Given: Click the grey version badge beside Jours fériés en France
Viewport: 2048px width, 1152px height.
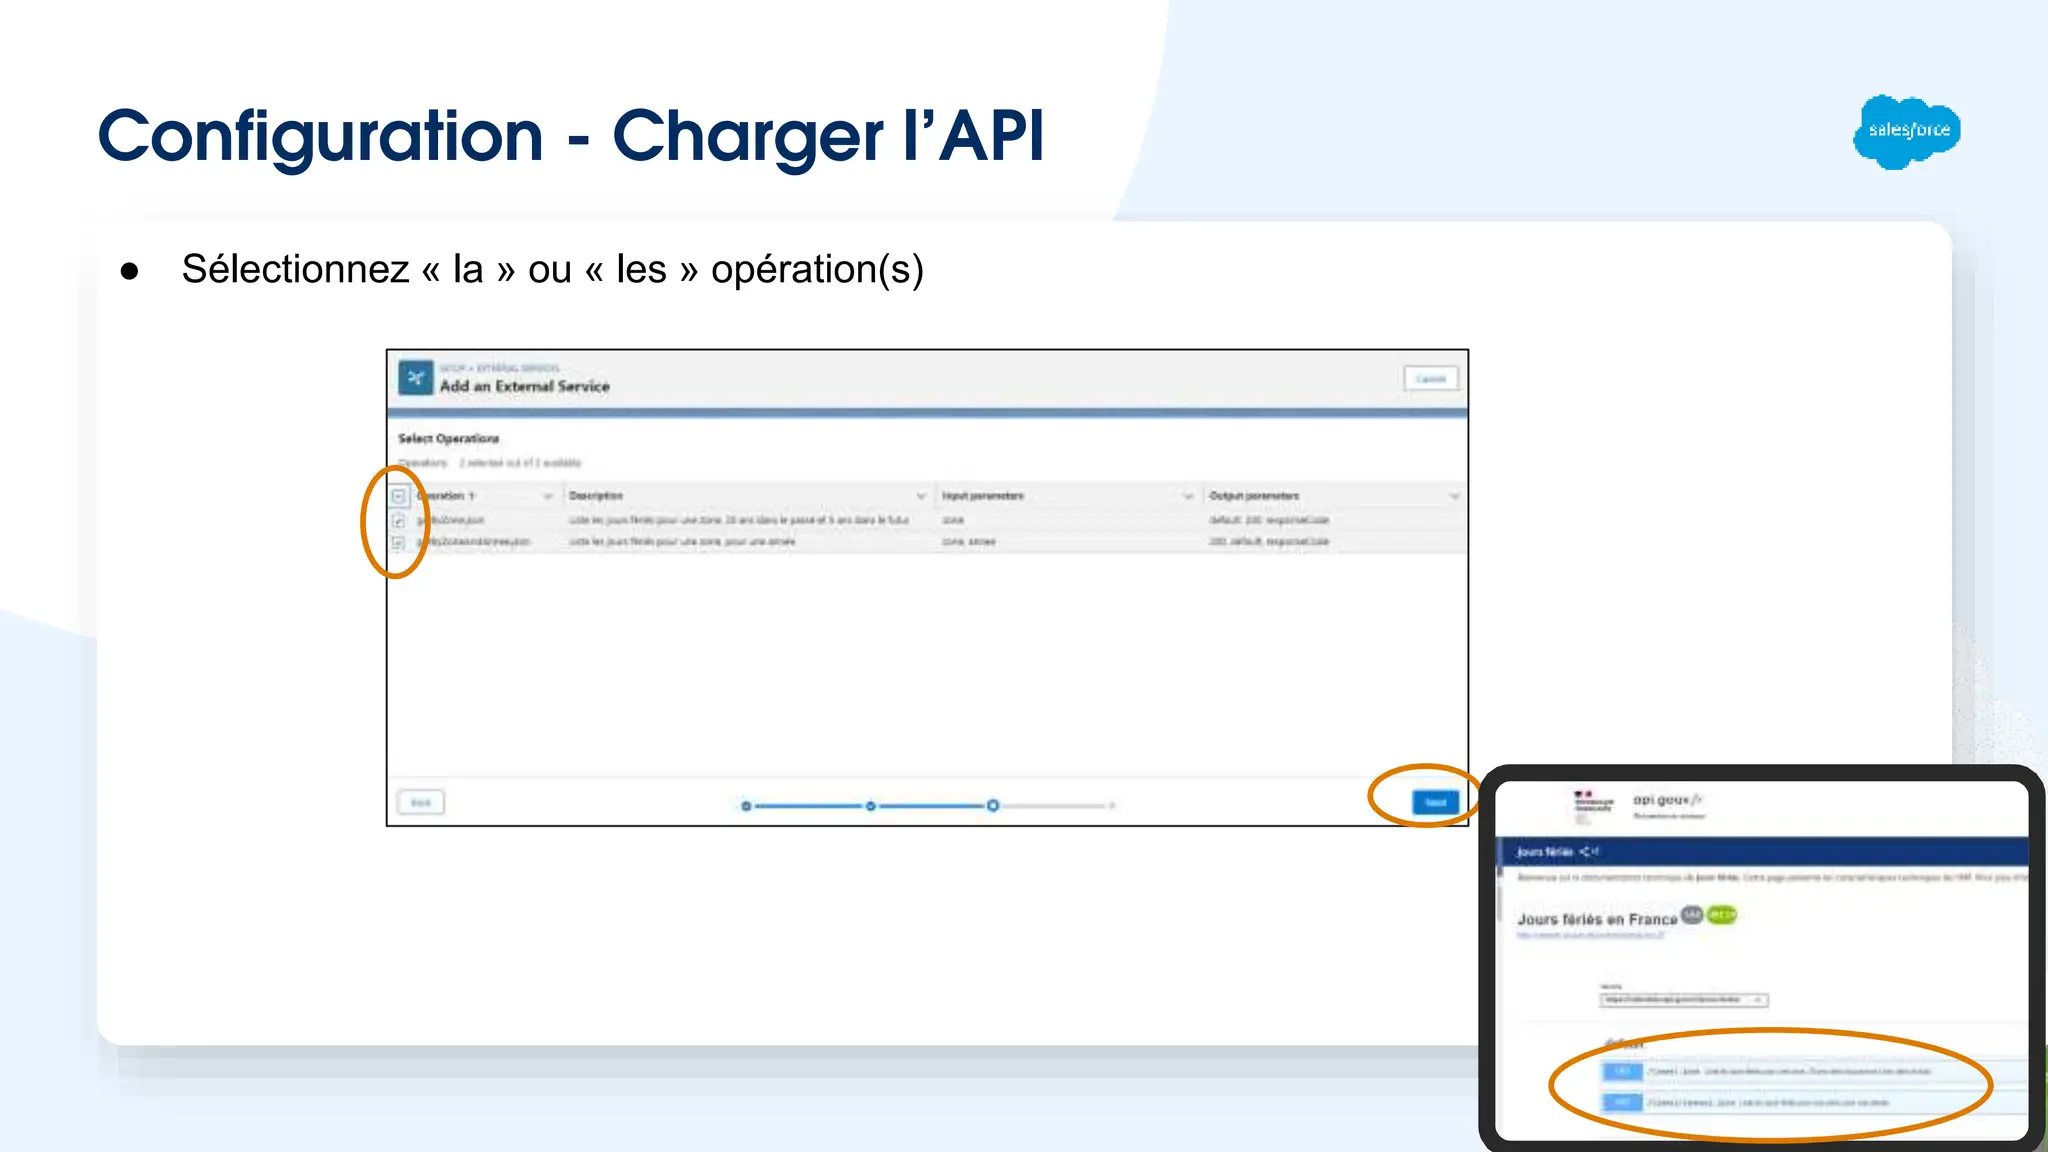Looking at the screenshot, I should [x=1692, y=914].
